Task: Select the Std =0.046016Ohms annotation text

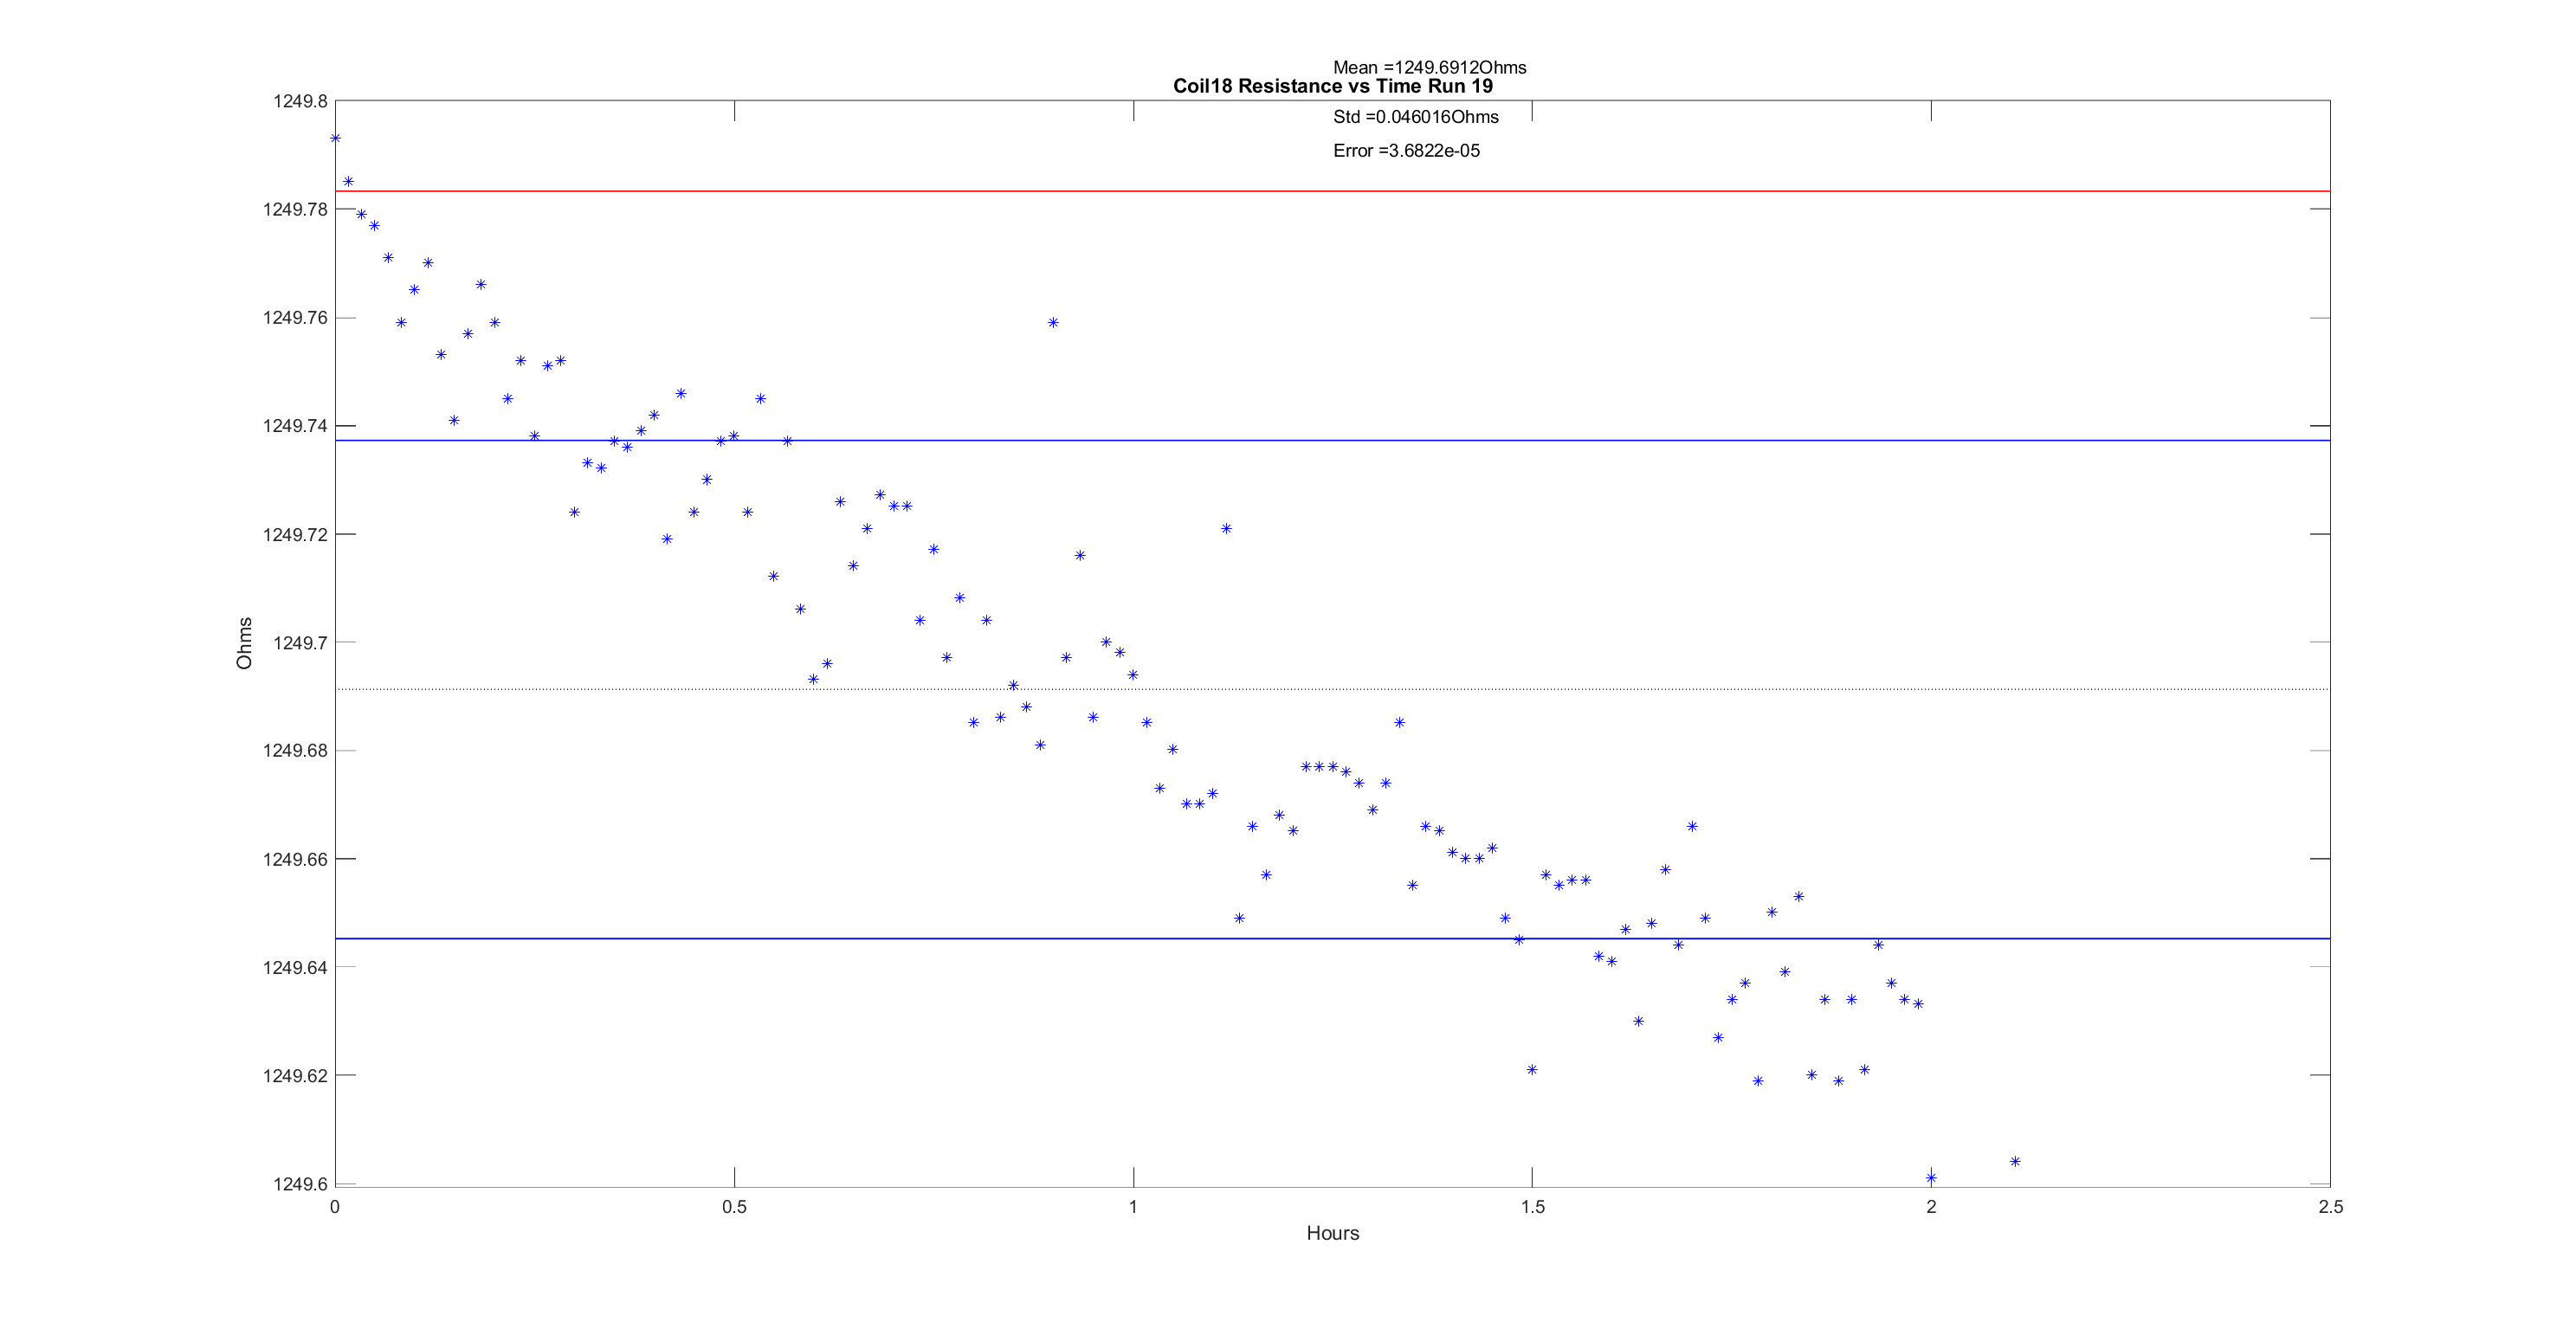Action: (1415, 117)
